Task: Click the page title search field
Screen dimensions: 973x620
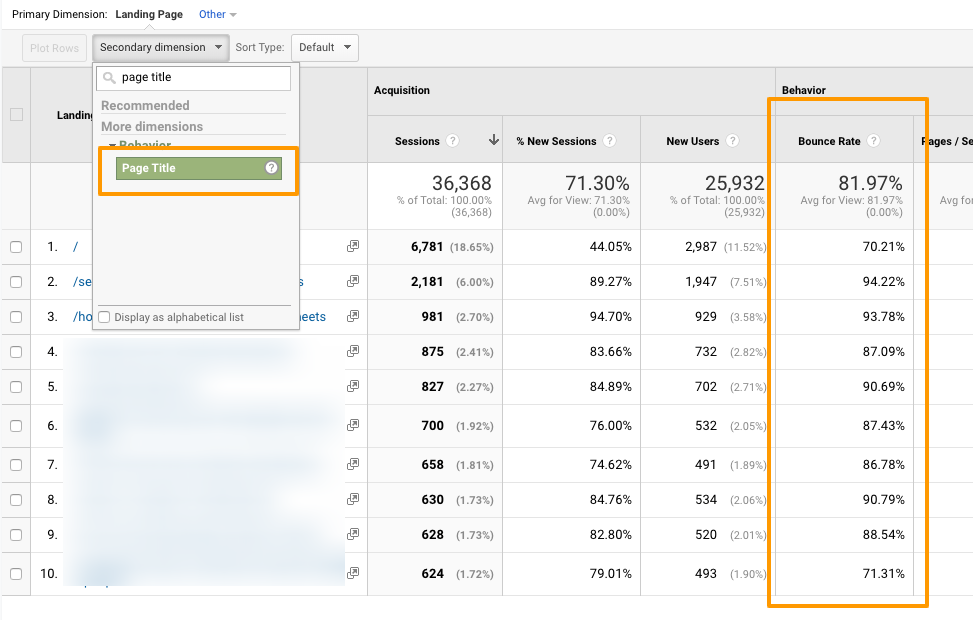Action: [202, 78]
